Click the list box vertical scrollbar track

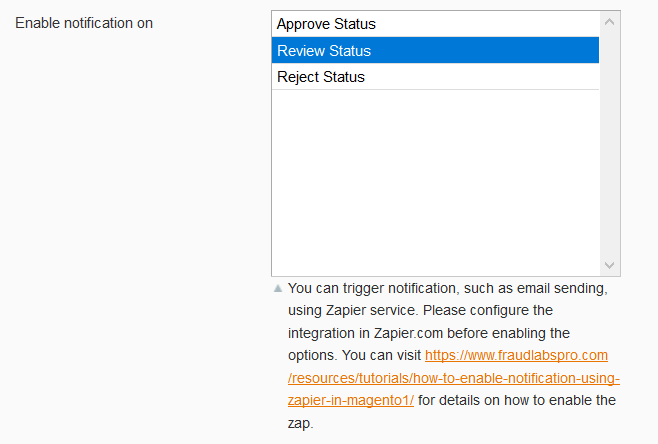tap(609, 144)
